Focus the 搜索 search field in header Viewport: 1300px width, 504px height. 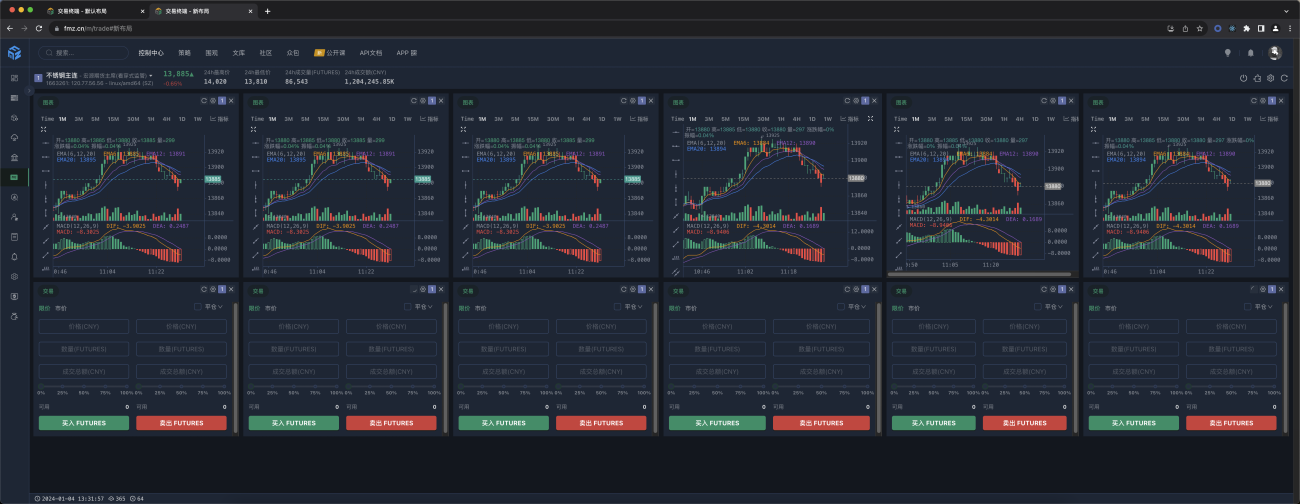click(x=84, y=52)
